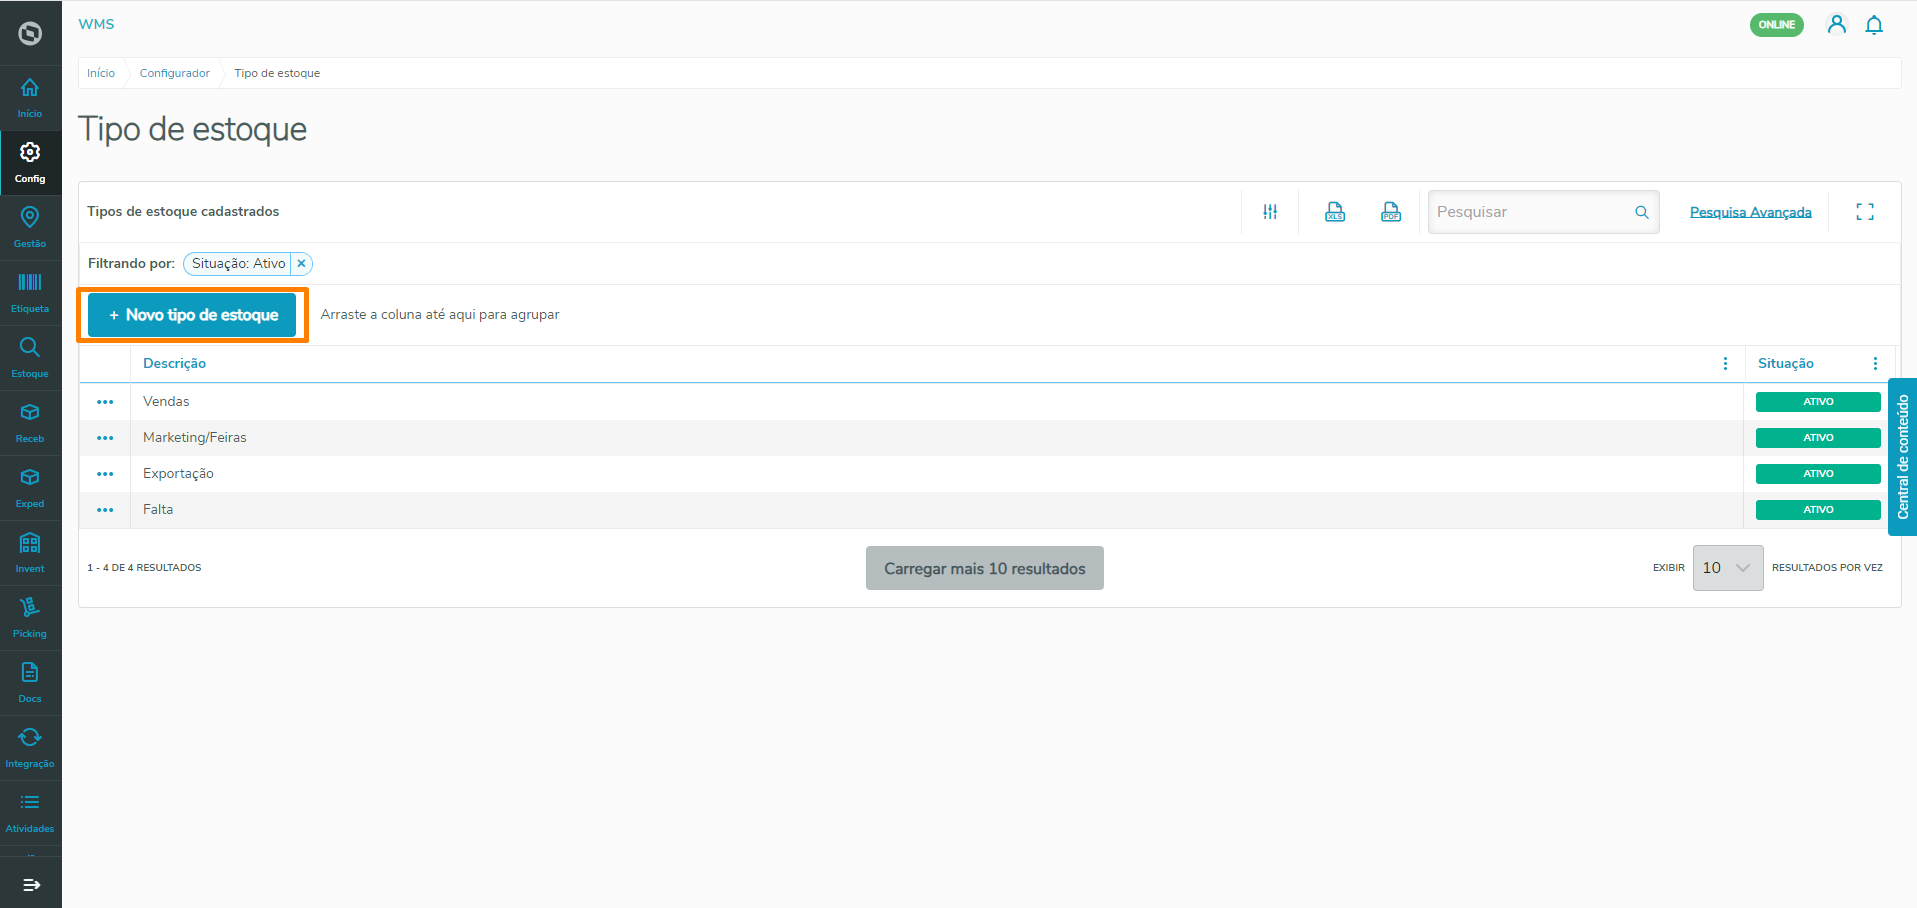The image size is (1917, 908).
Task: Open the column settings sliders icon
Action: point(1270,212)
